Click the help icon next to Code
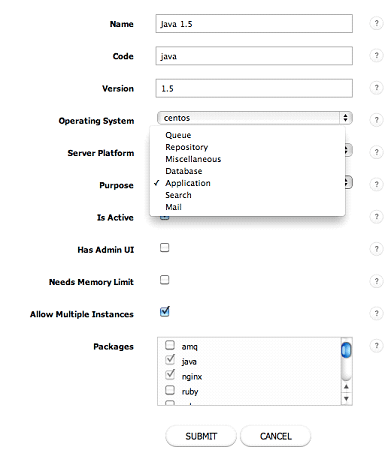 376,55
